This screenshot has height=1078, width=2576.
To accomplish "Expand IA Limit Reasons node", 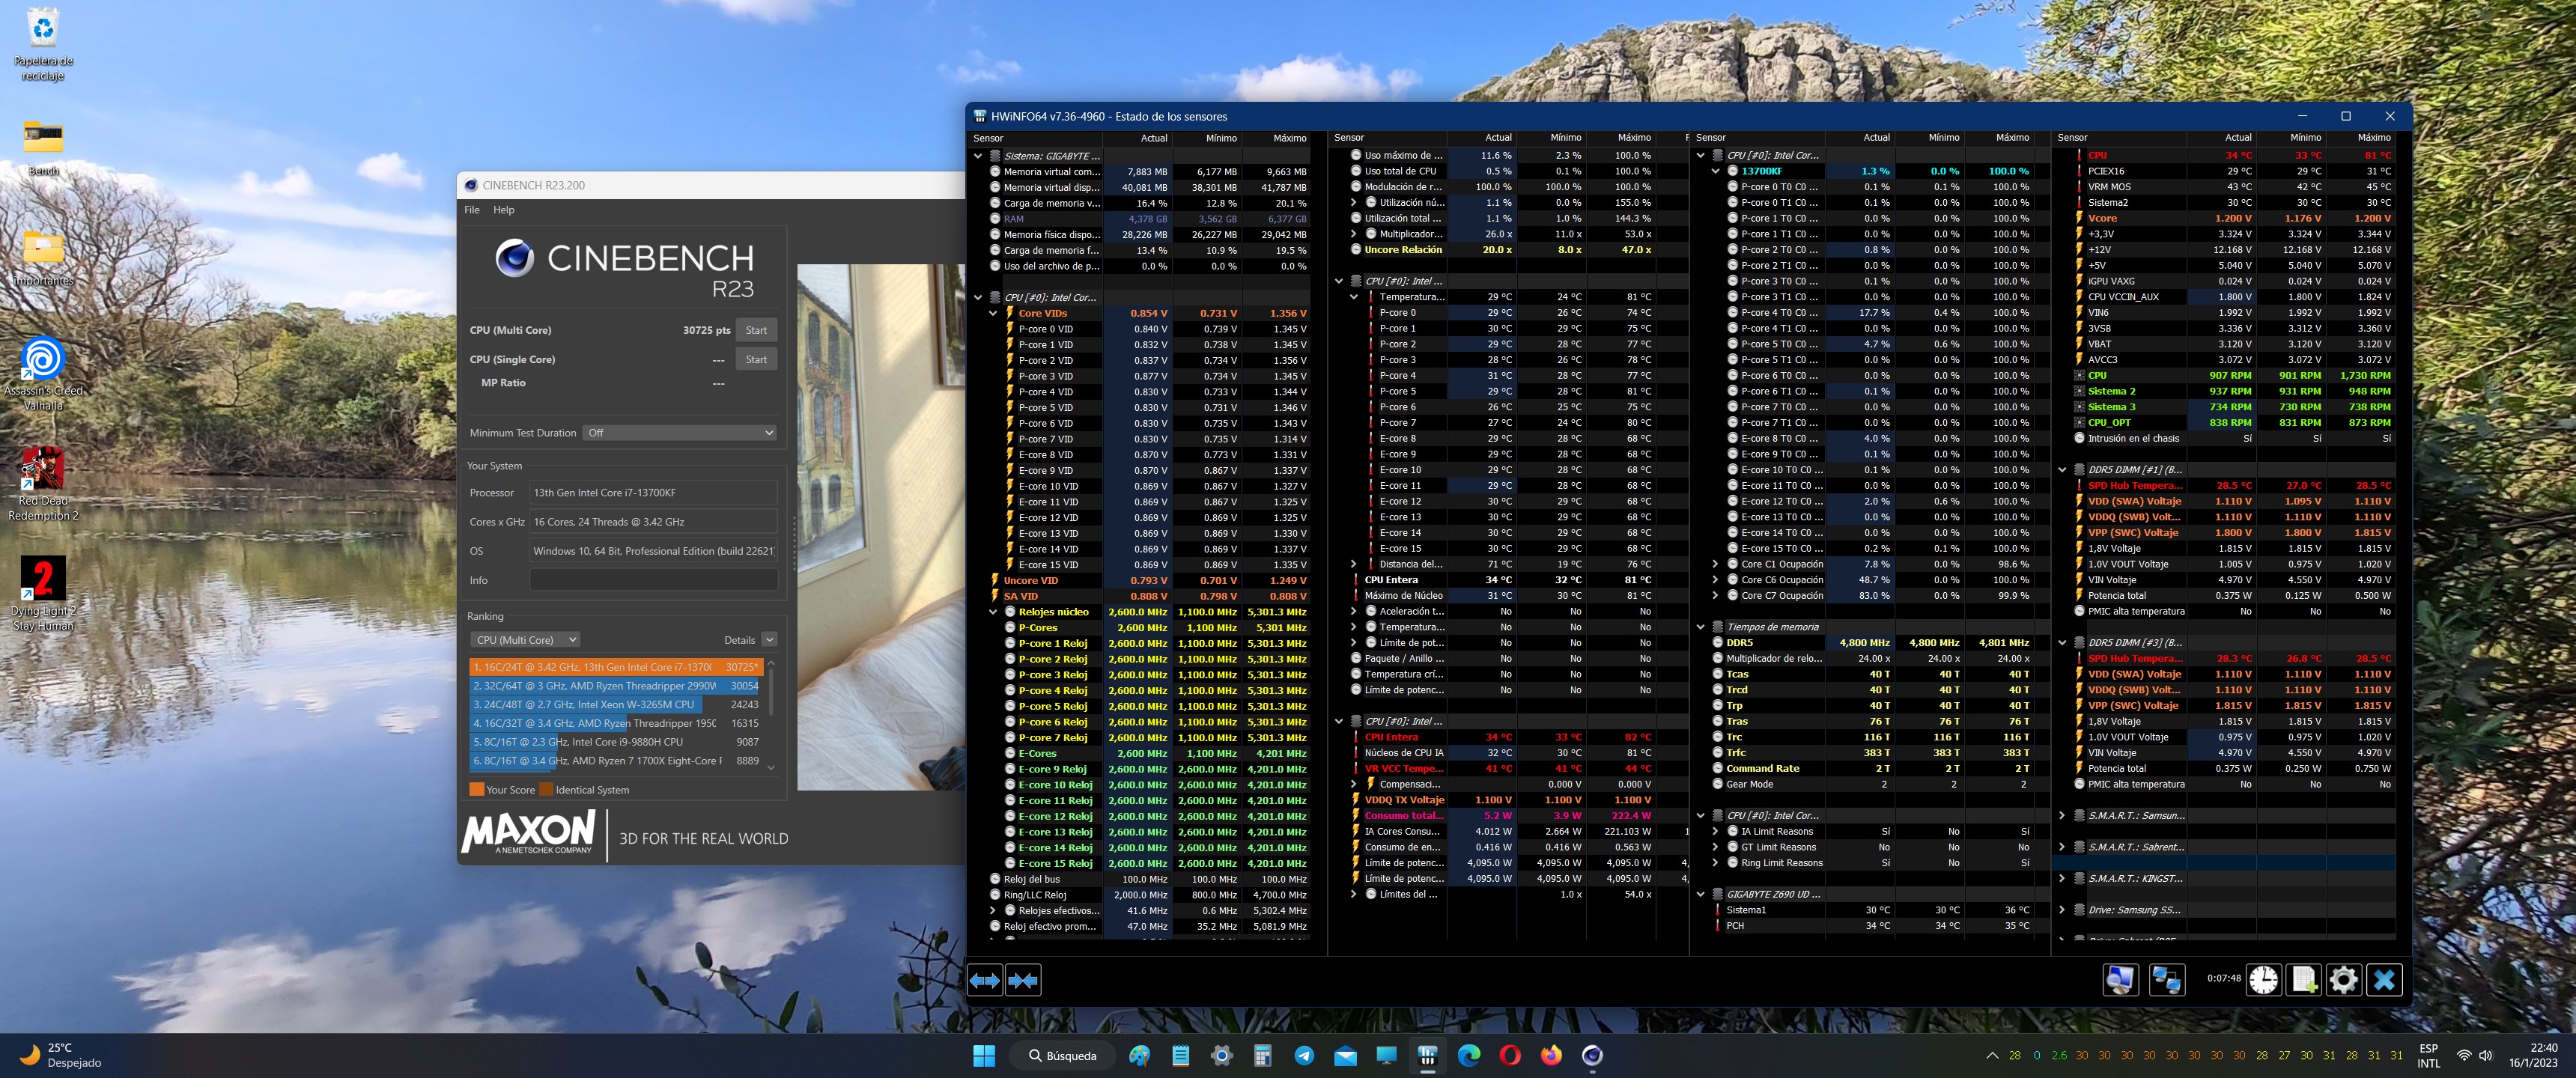I will [1715, 831].
